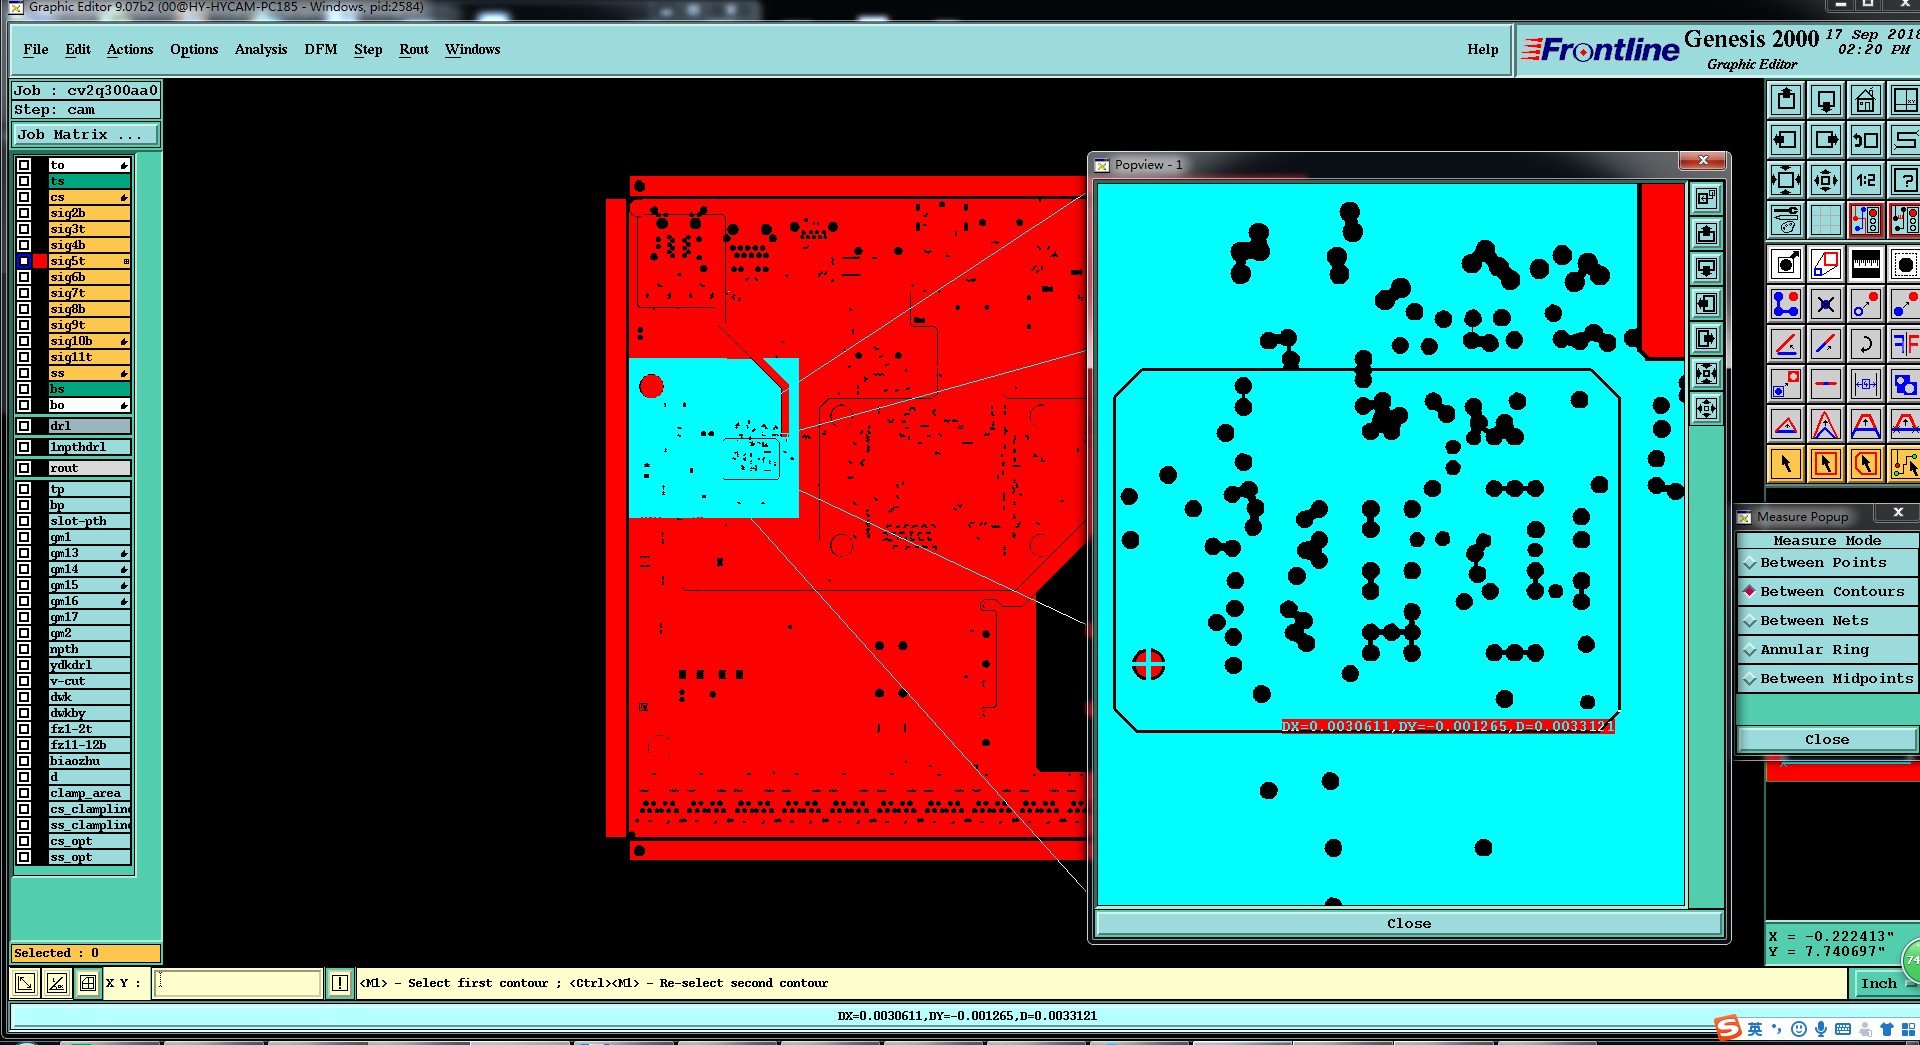This screenshot has width=1920, height=1045.
Task: Click the Job Matrix button
Action: pos(85,135)
